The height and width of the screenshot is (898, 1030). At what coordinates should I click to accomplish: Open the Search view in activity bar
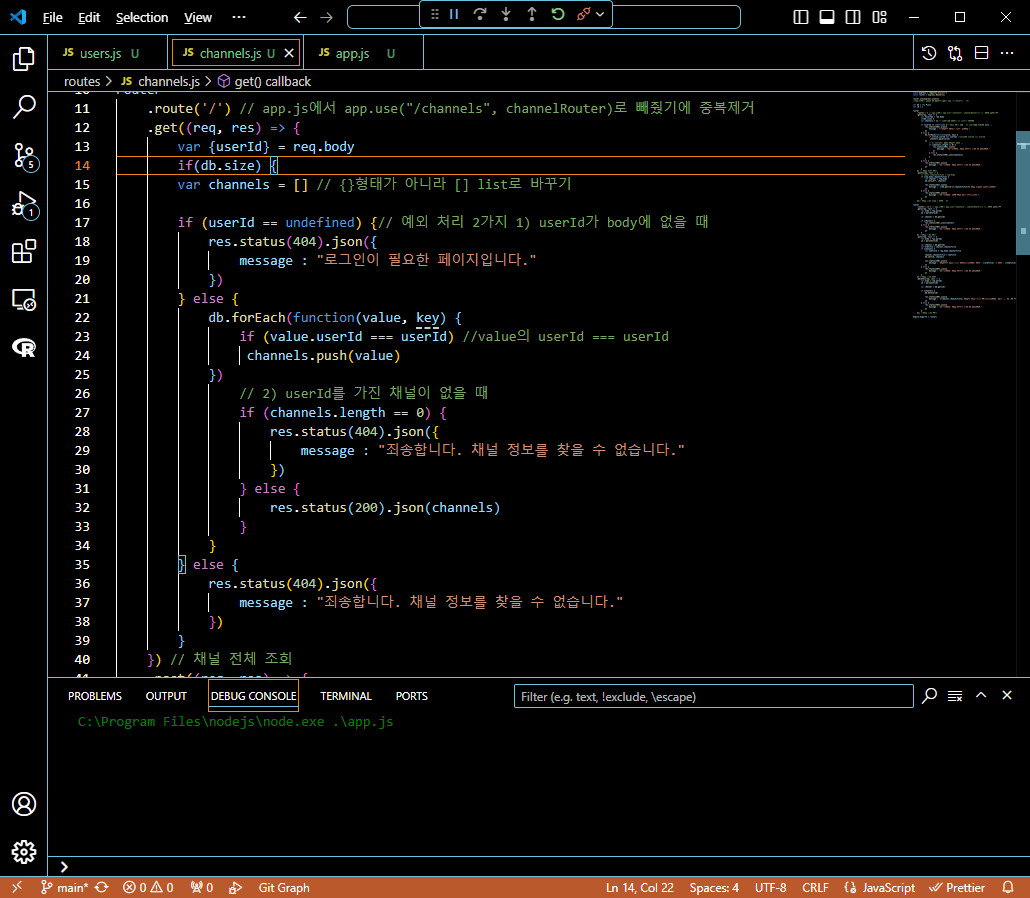pos(24,107)
